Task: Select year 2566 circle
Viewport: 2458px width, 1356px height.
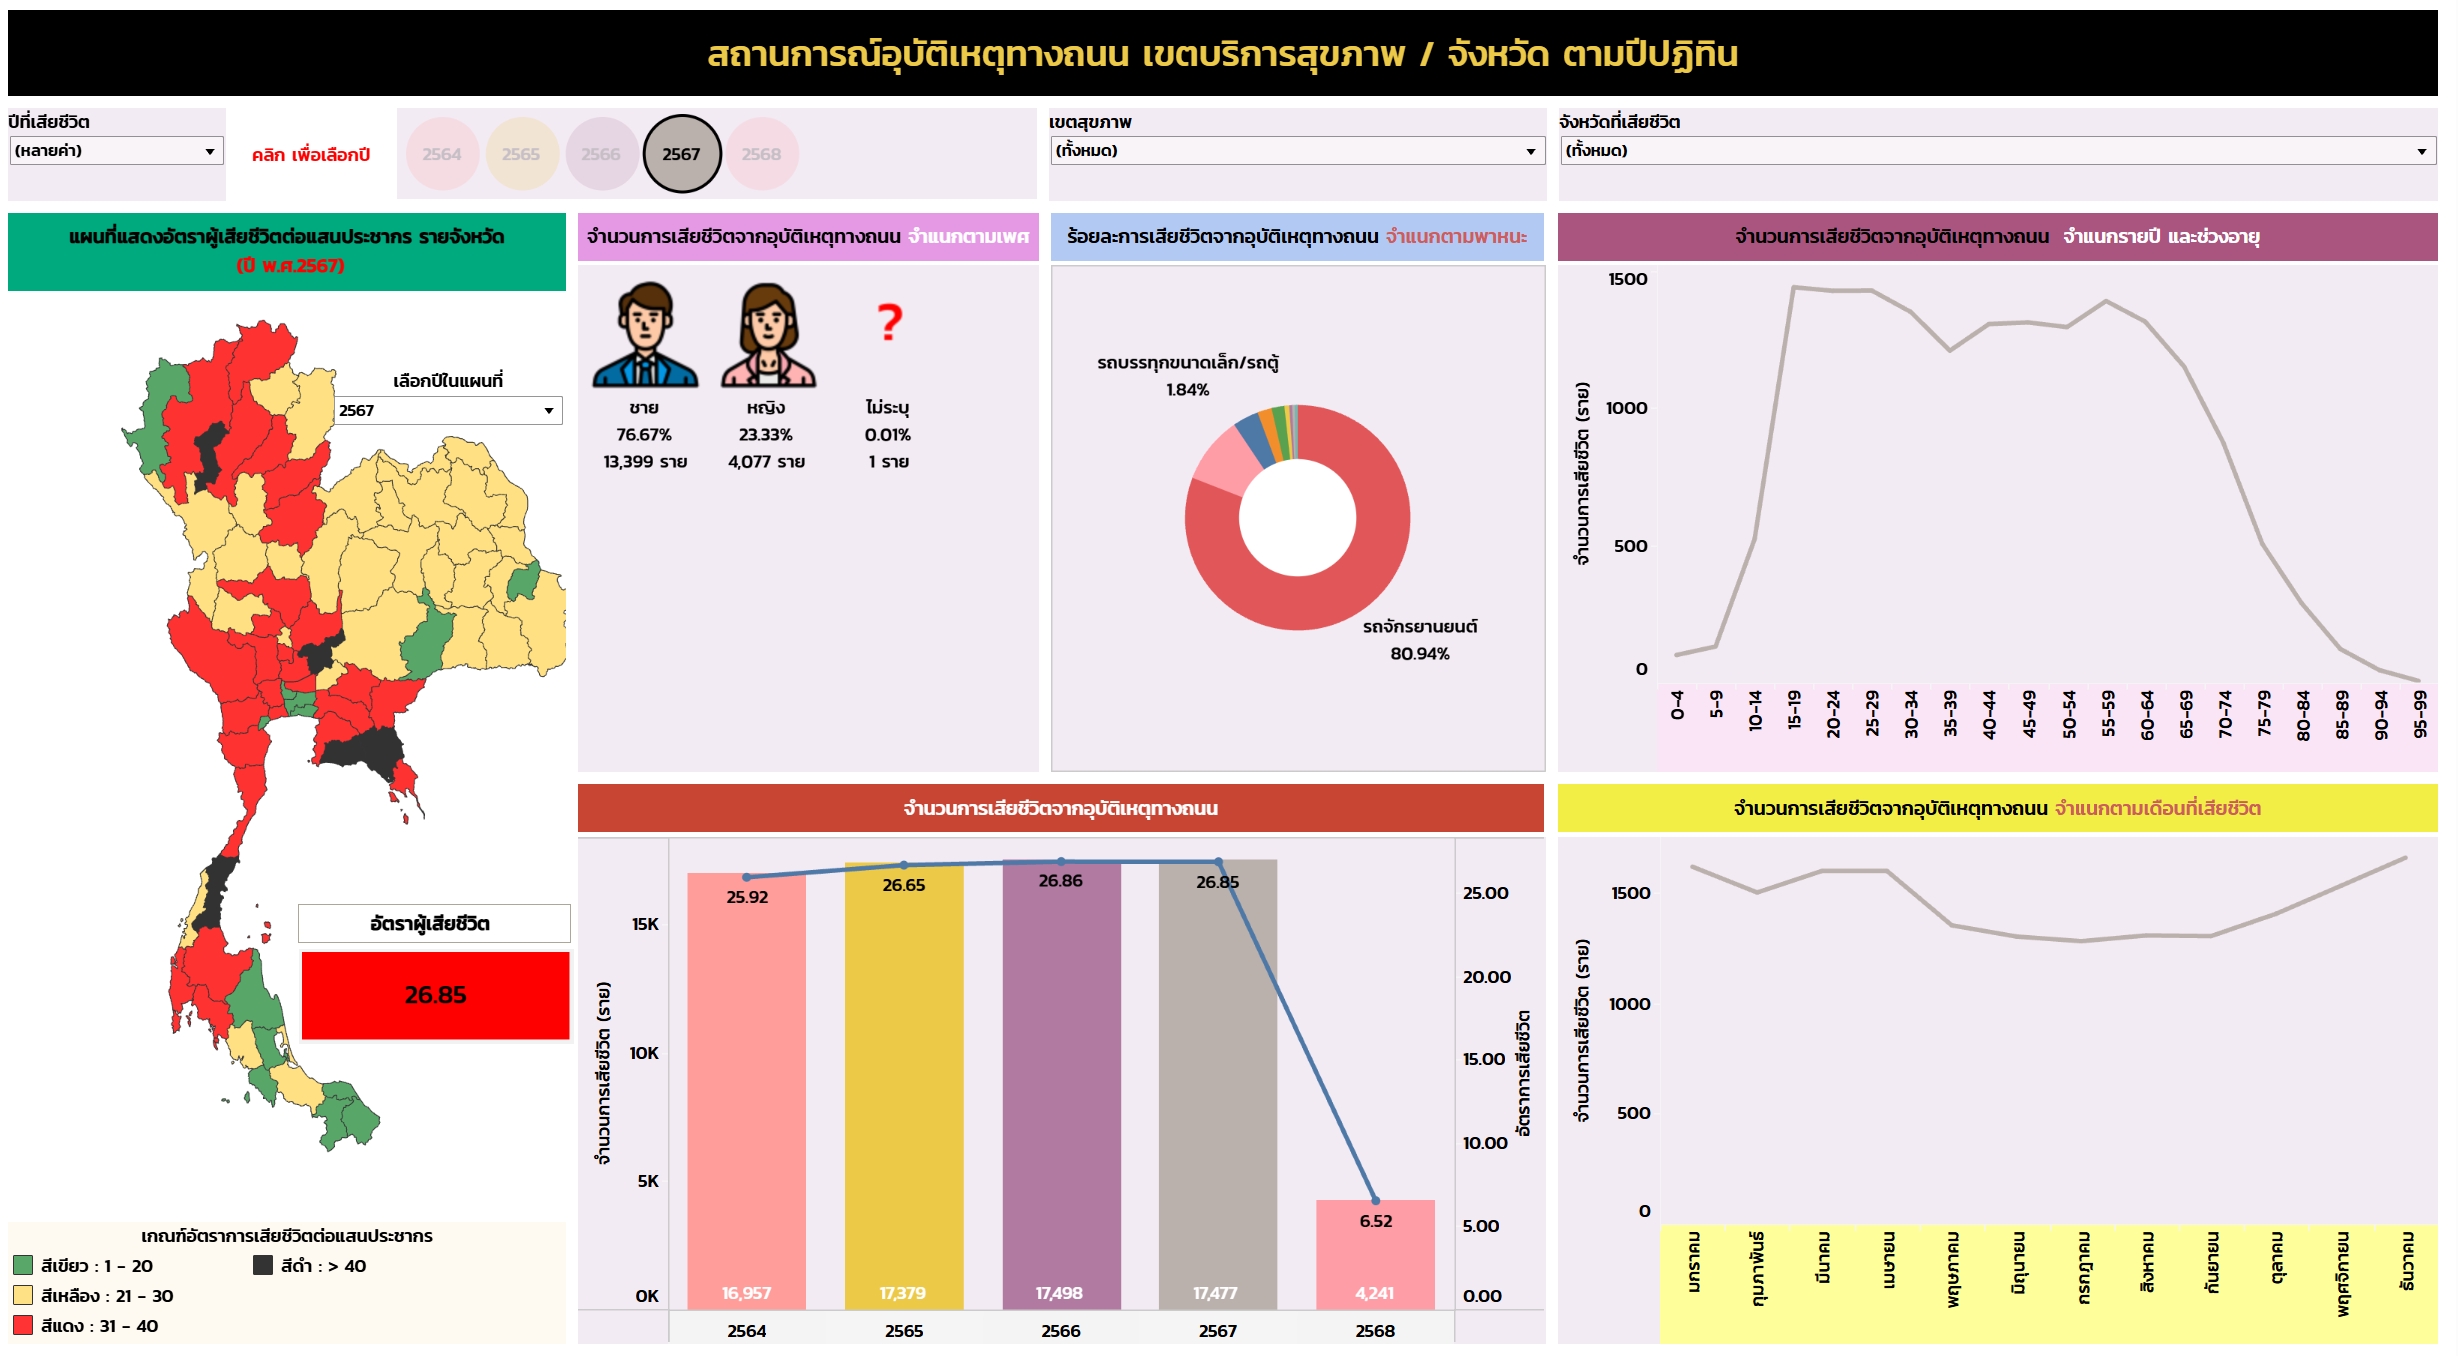Action: click(x=601, y=154)
